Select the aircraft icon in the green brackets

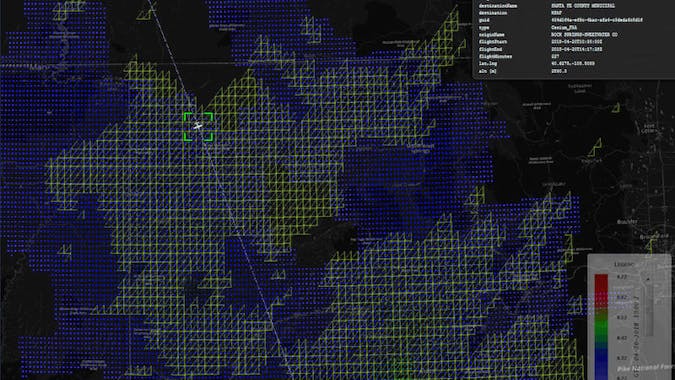[198, 126]
